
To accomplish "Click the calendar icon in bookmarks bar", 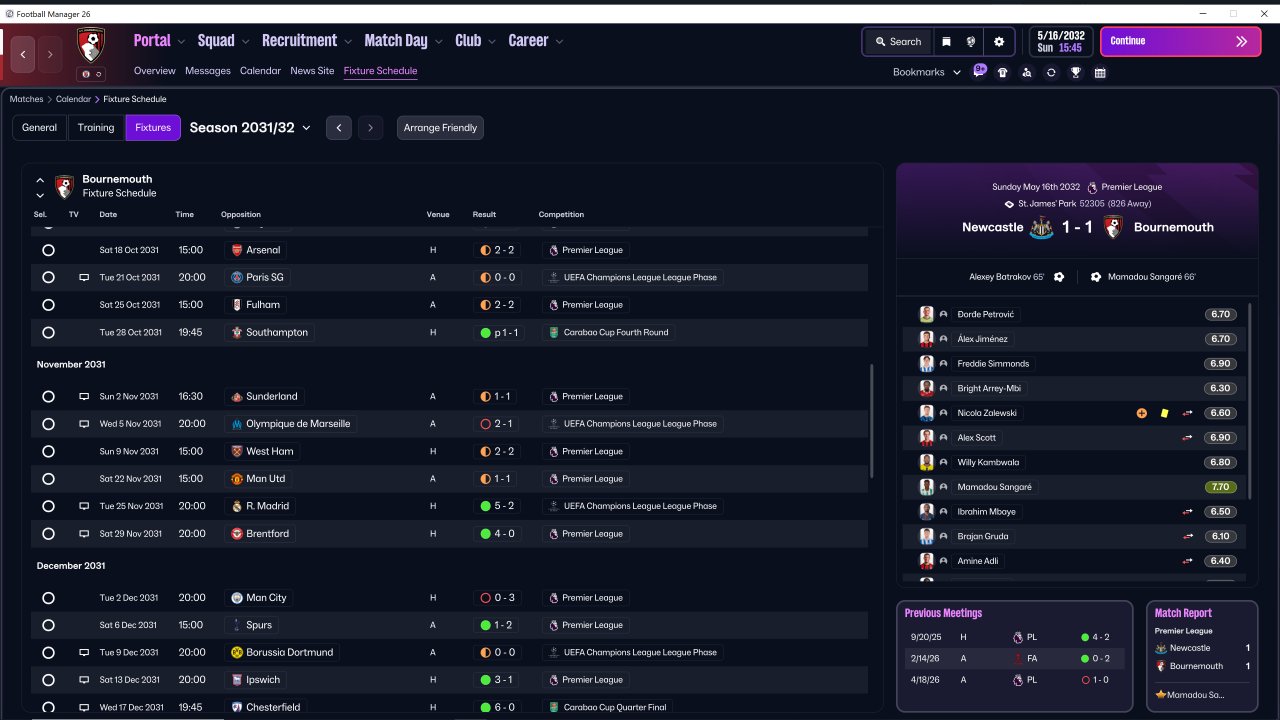I will (1100, 73).
